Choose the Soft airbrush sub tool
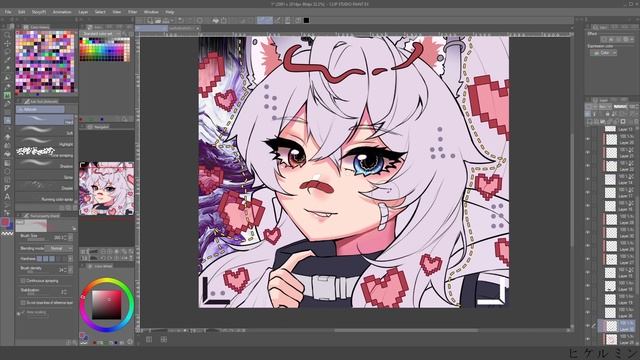 (45, 131)
